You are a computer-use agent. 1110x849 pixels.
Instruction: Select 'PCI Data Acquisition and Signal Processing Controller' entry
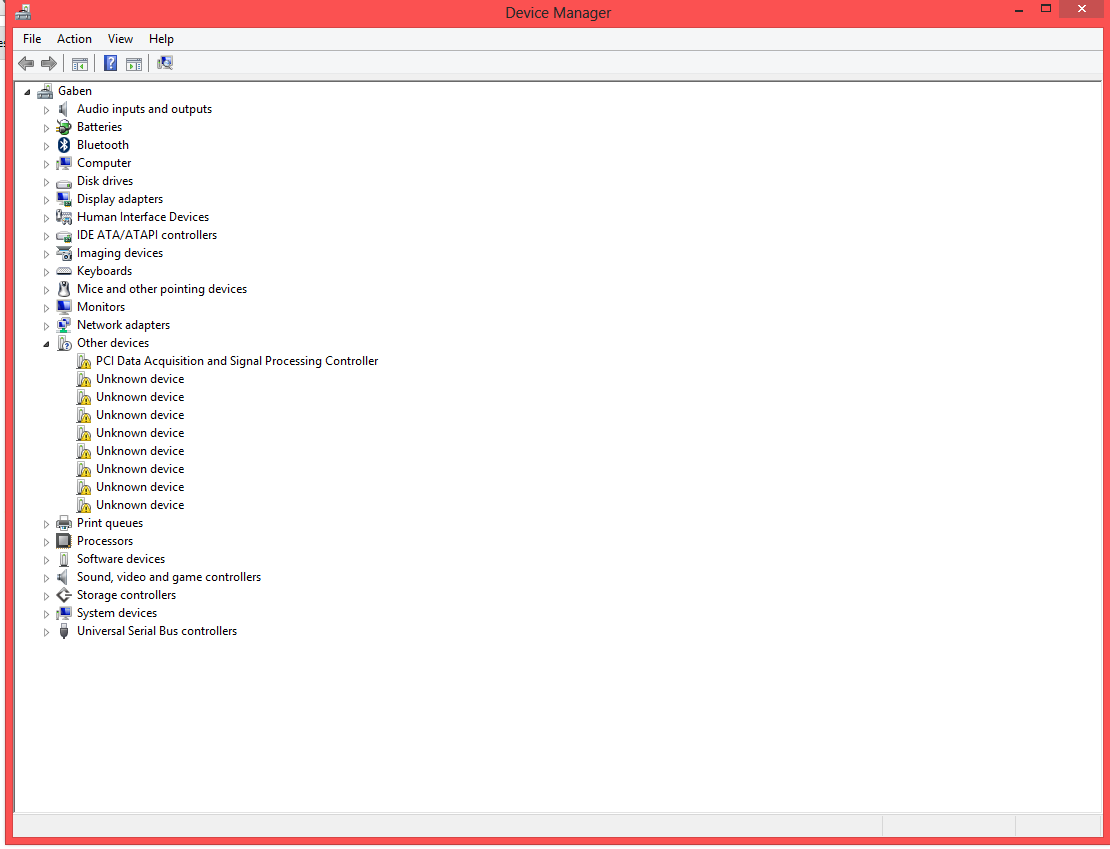(x=237, y=361)
